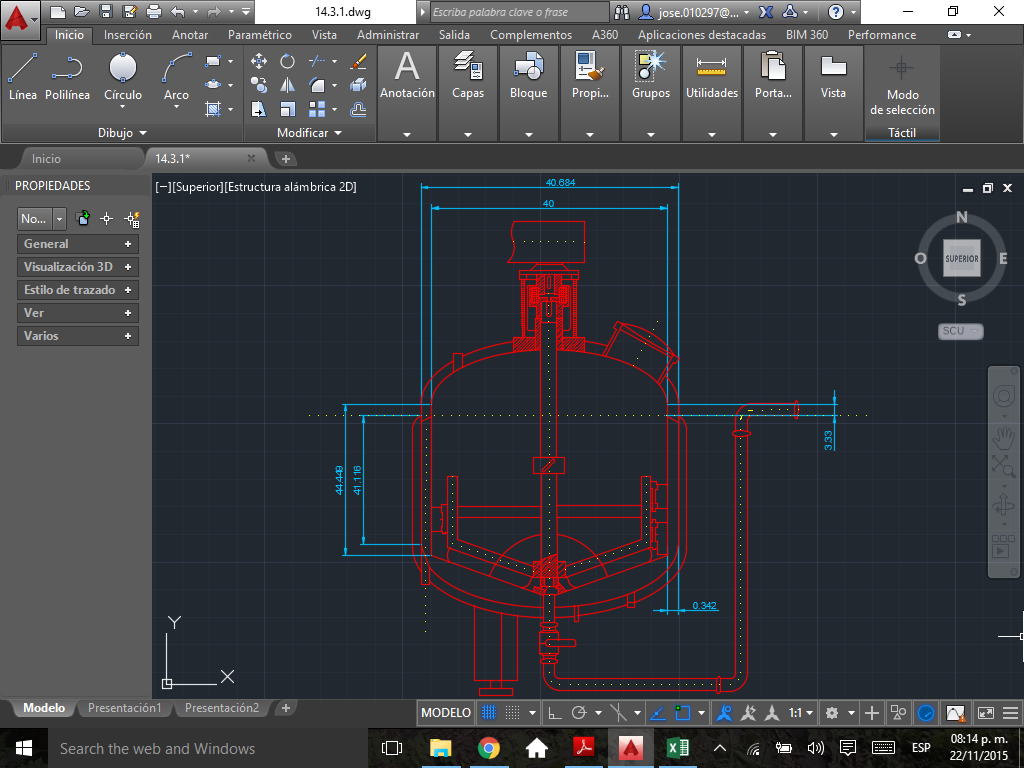The width and height of the screenshot is (1024, 768).
Task: Expand the General properties section
Action: 78,244
